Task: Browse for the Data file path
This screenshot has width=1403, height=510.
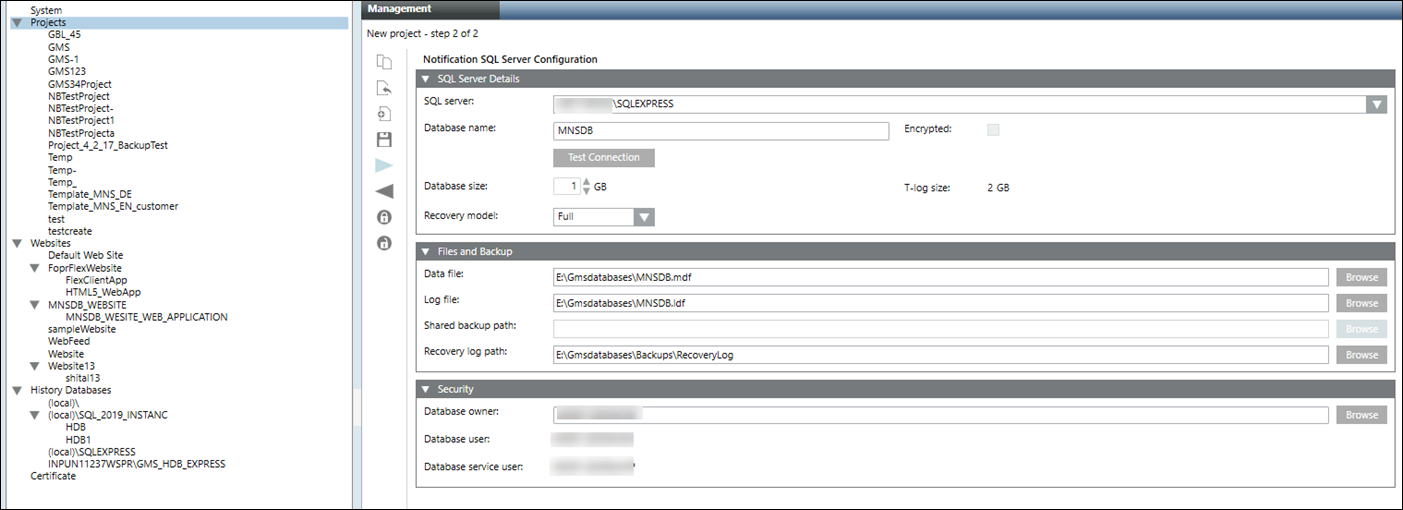Action: coord(1361,277)
